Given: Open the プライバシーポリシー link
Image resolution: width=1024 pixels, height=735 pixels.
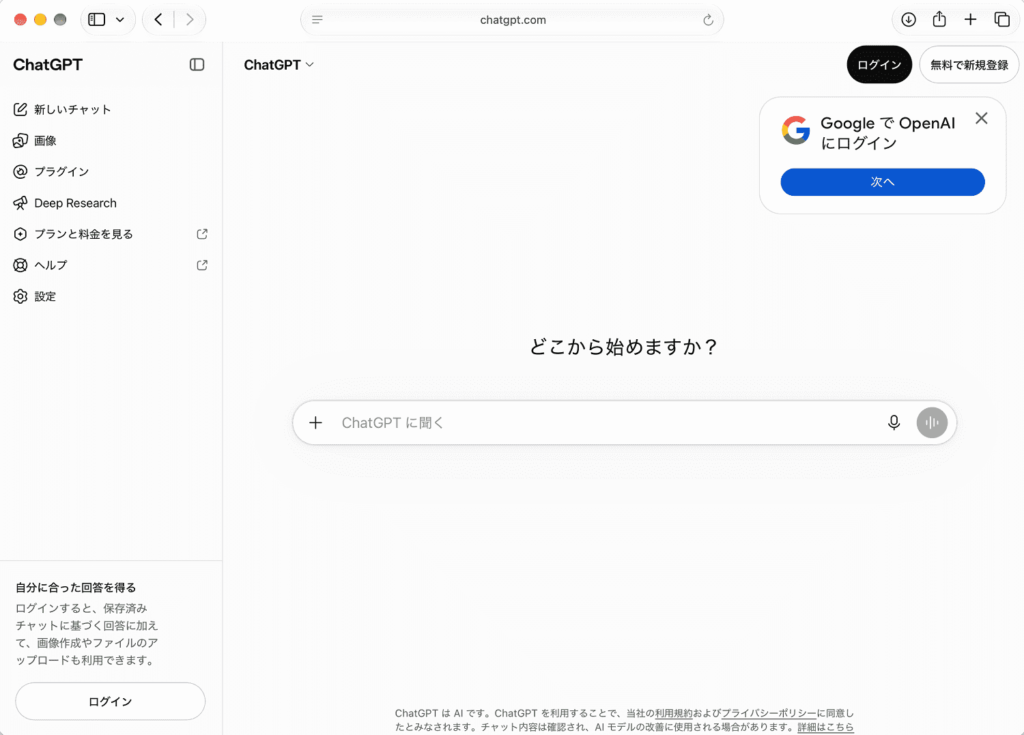Looking at the screenshot, I should pos(769,713).
